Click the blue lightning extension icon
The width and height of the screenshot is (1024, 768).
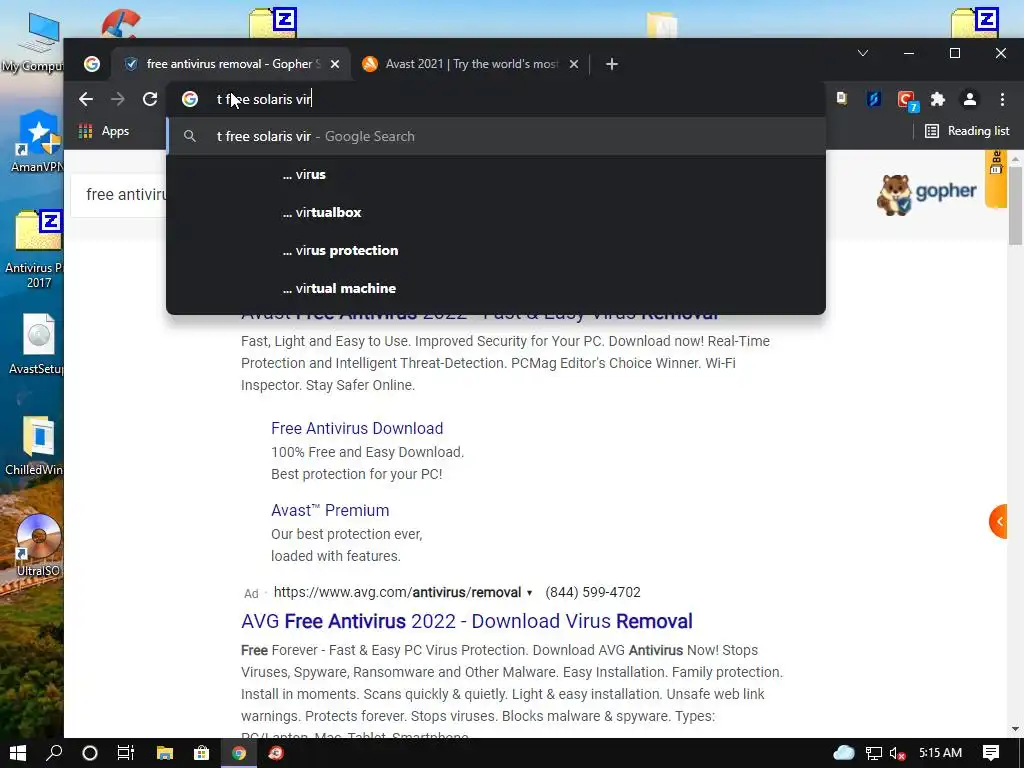(874, 99)
